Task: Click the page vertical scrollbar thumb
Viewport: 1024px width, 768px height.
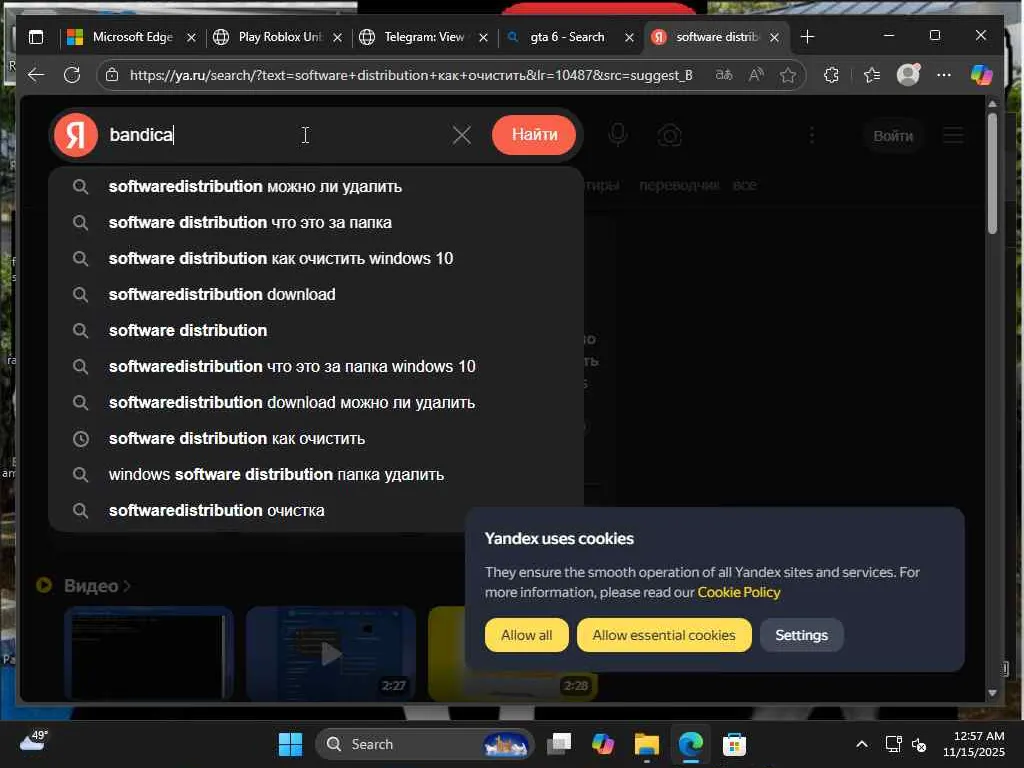Action: [x=992, y=173]
